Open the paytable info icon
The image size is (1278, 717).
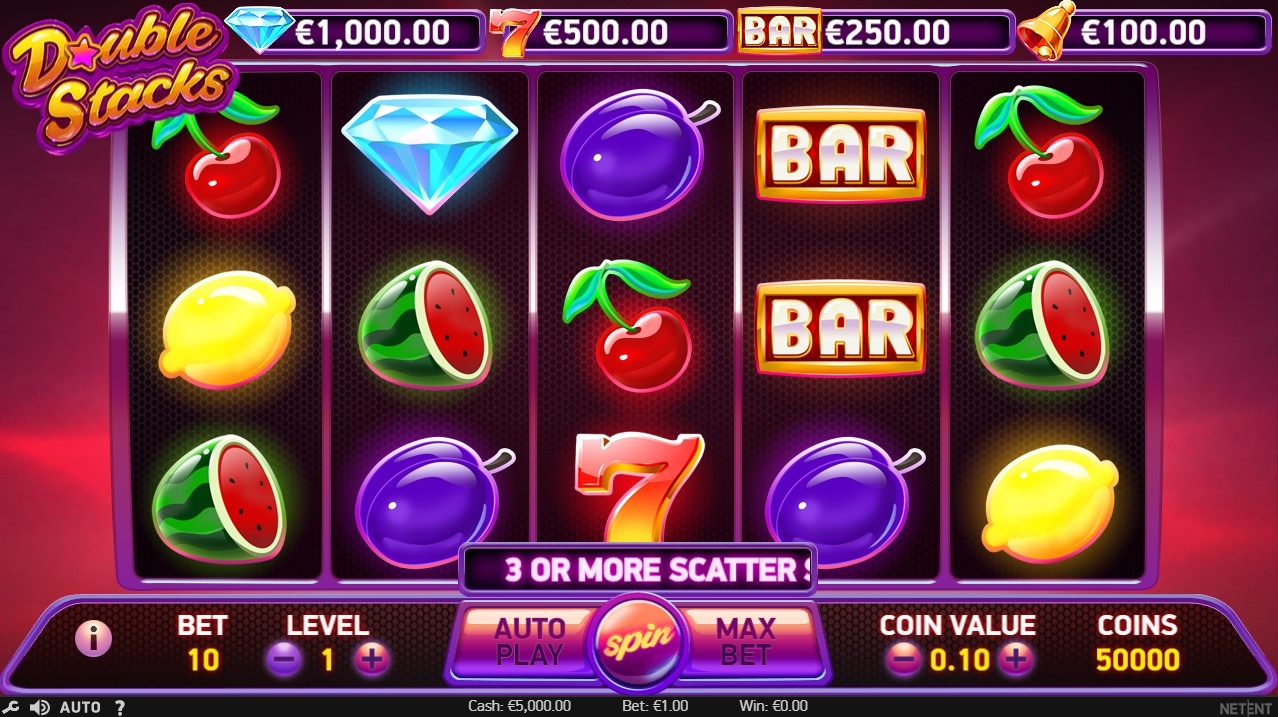94,638
